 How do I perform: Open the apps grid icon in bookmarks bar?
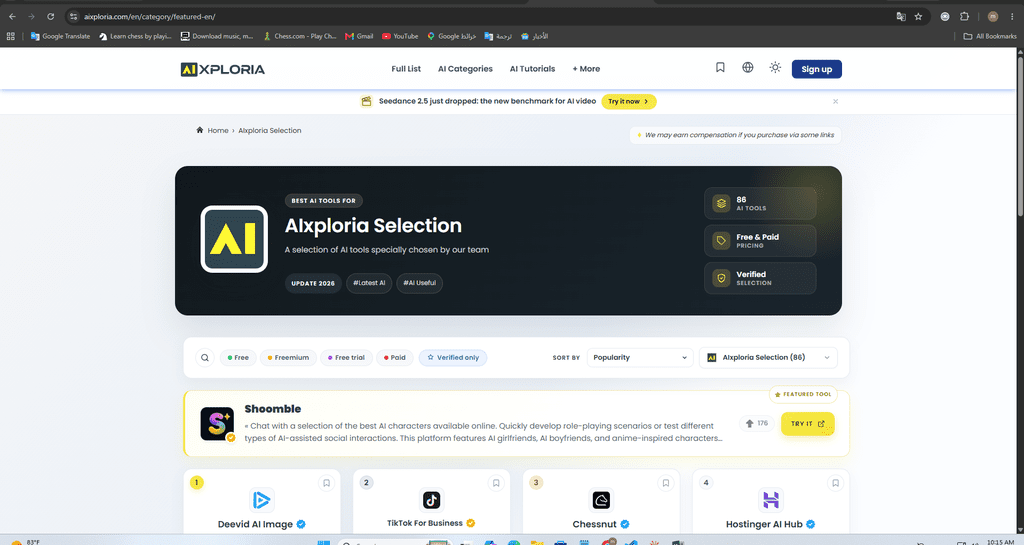pyautogui.click(x=10, y=37)
